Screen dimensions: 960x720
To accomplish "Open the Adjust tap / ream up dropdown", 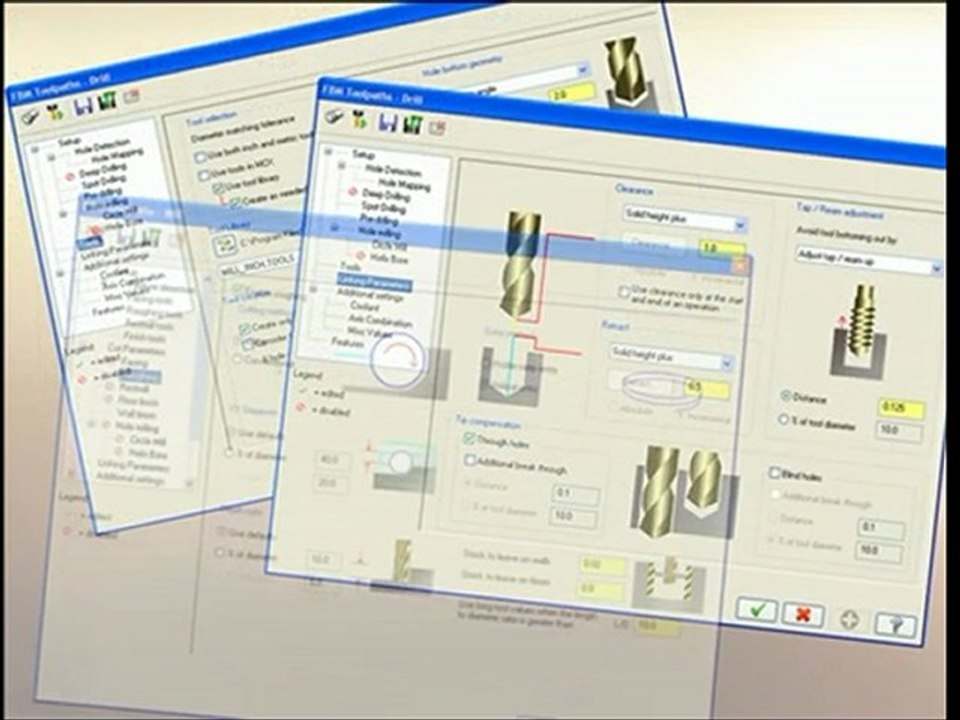I will click(x=868, y=261).
